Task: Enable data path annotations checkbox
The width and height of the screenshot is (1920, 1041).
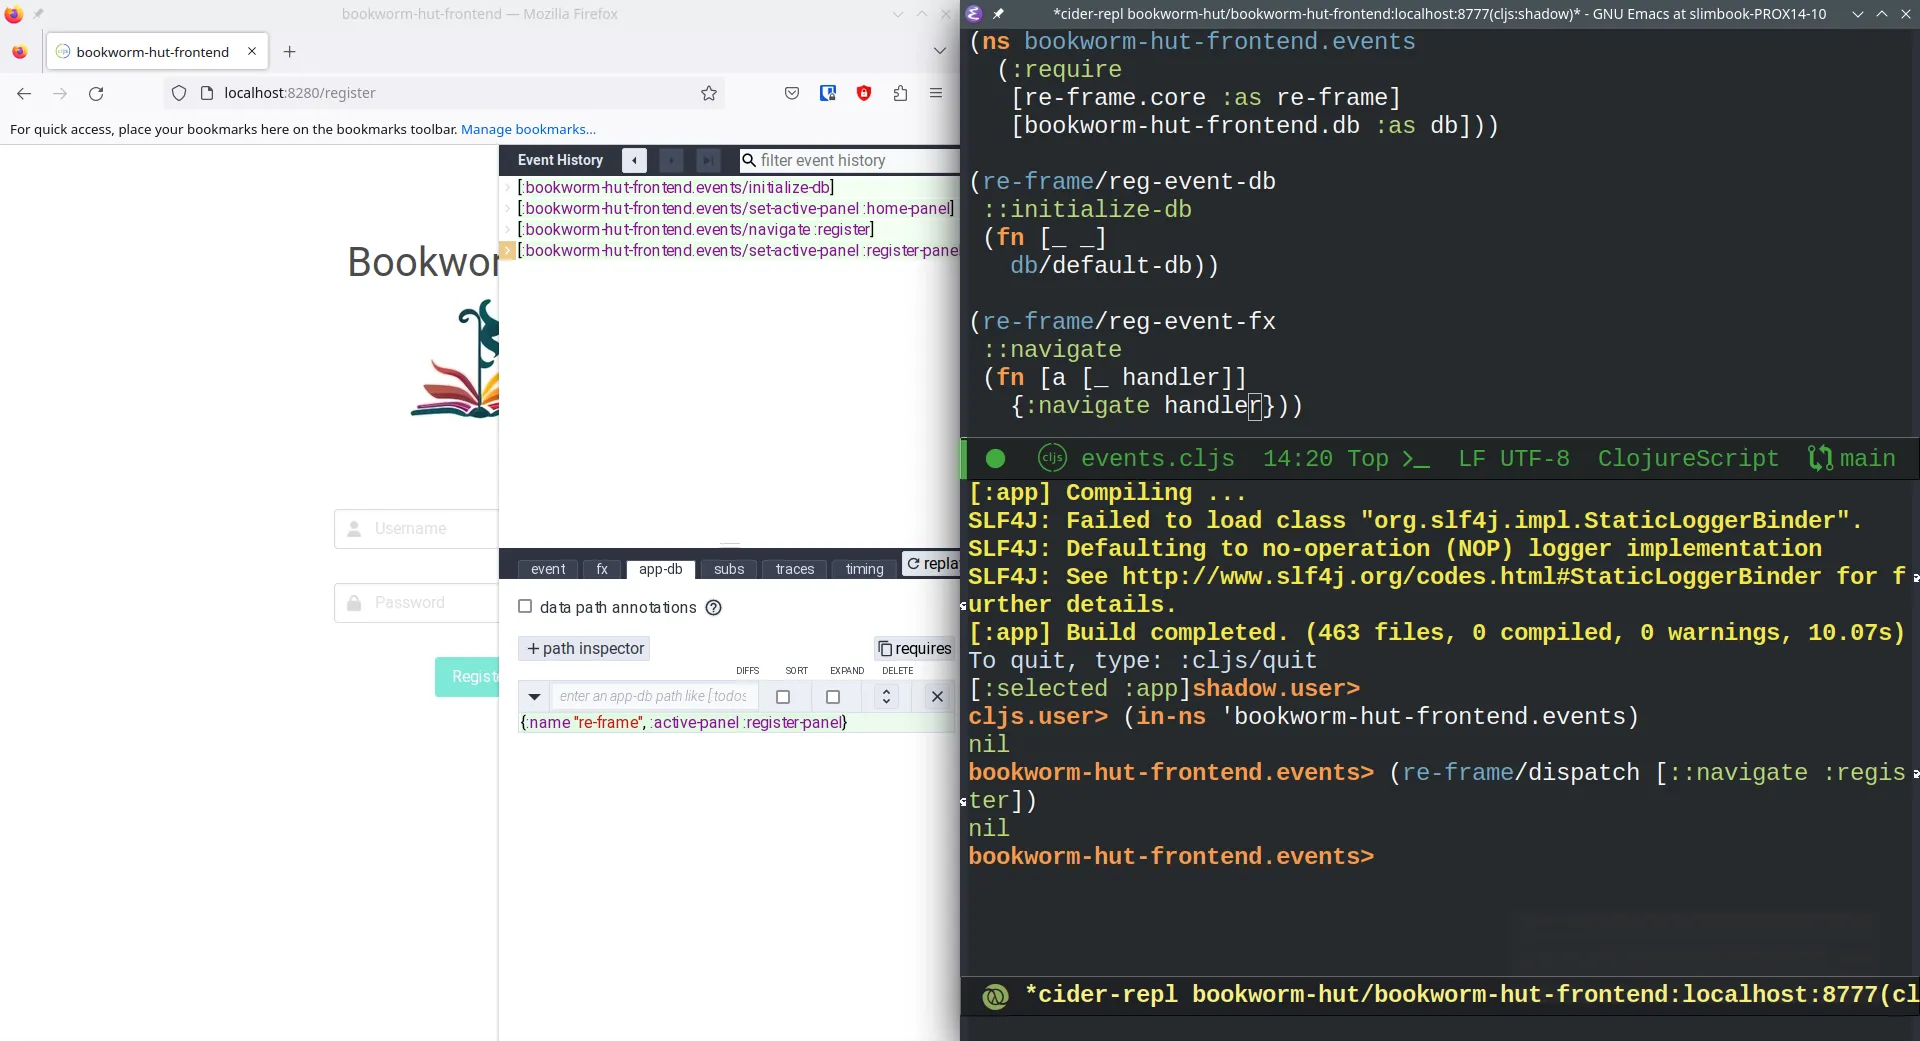Action: coord(525,607)
